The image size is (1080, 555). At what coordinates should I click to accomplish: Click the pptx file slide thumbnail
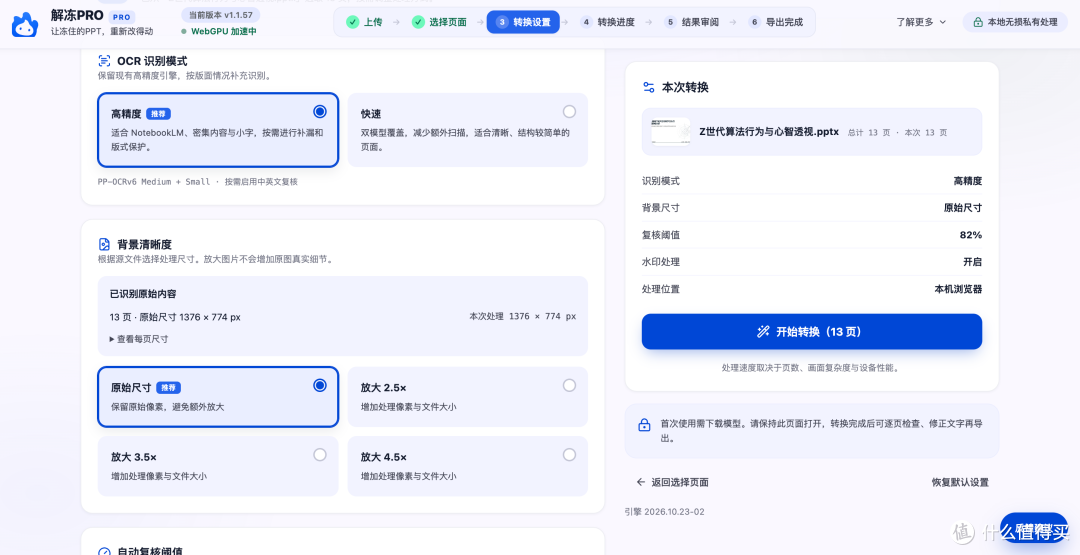pos(671,131)
